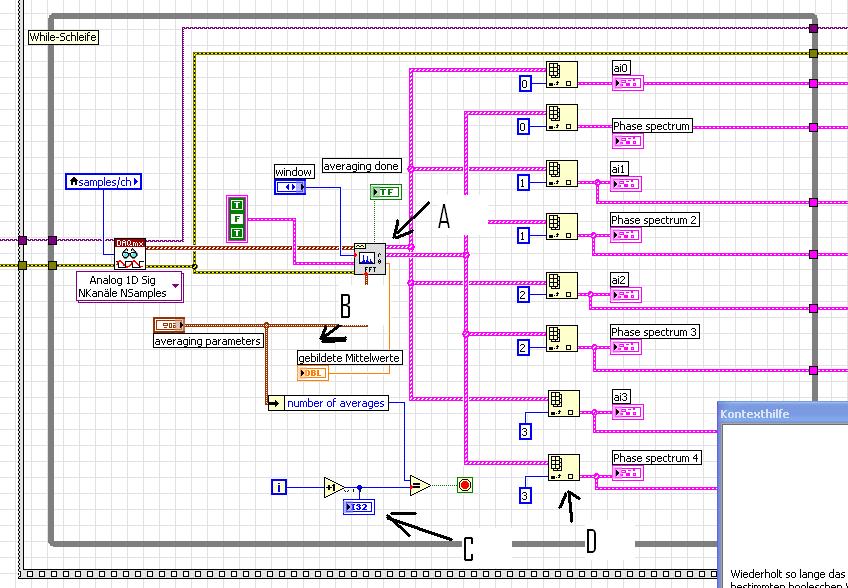Click the I32 indicator terminal
848x588 pixels.
[359, 507]
